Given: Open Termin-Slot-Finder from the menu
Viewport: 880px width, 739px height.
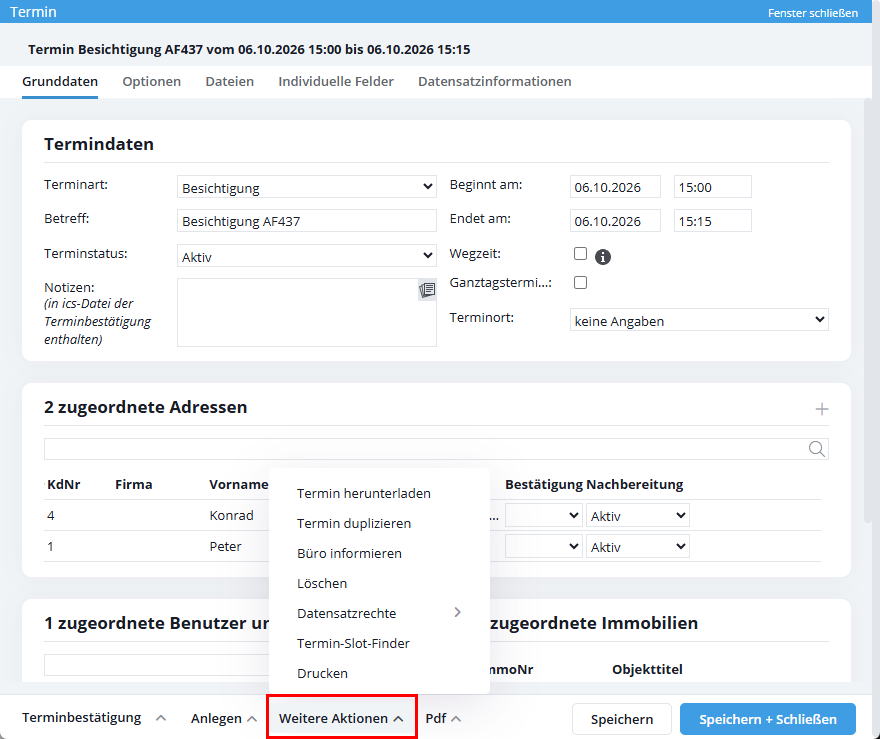Looking at the screenshot, I should (354, 644).
